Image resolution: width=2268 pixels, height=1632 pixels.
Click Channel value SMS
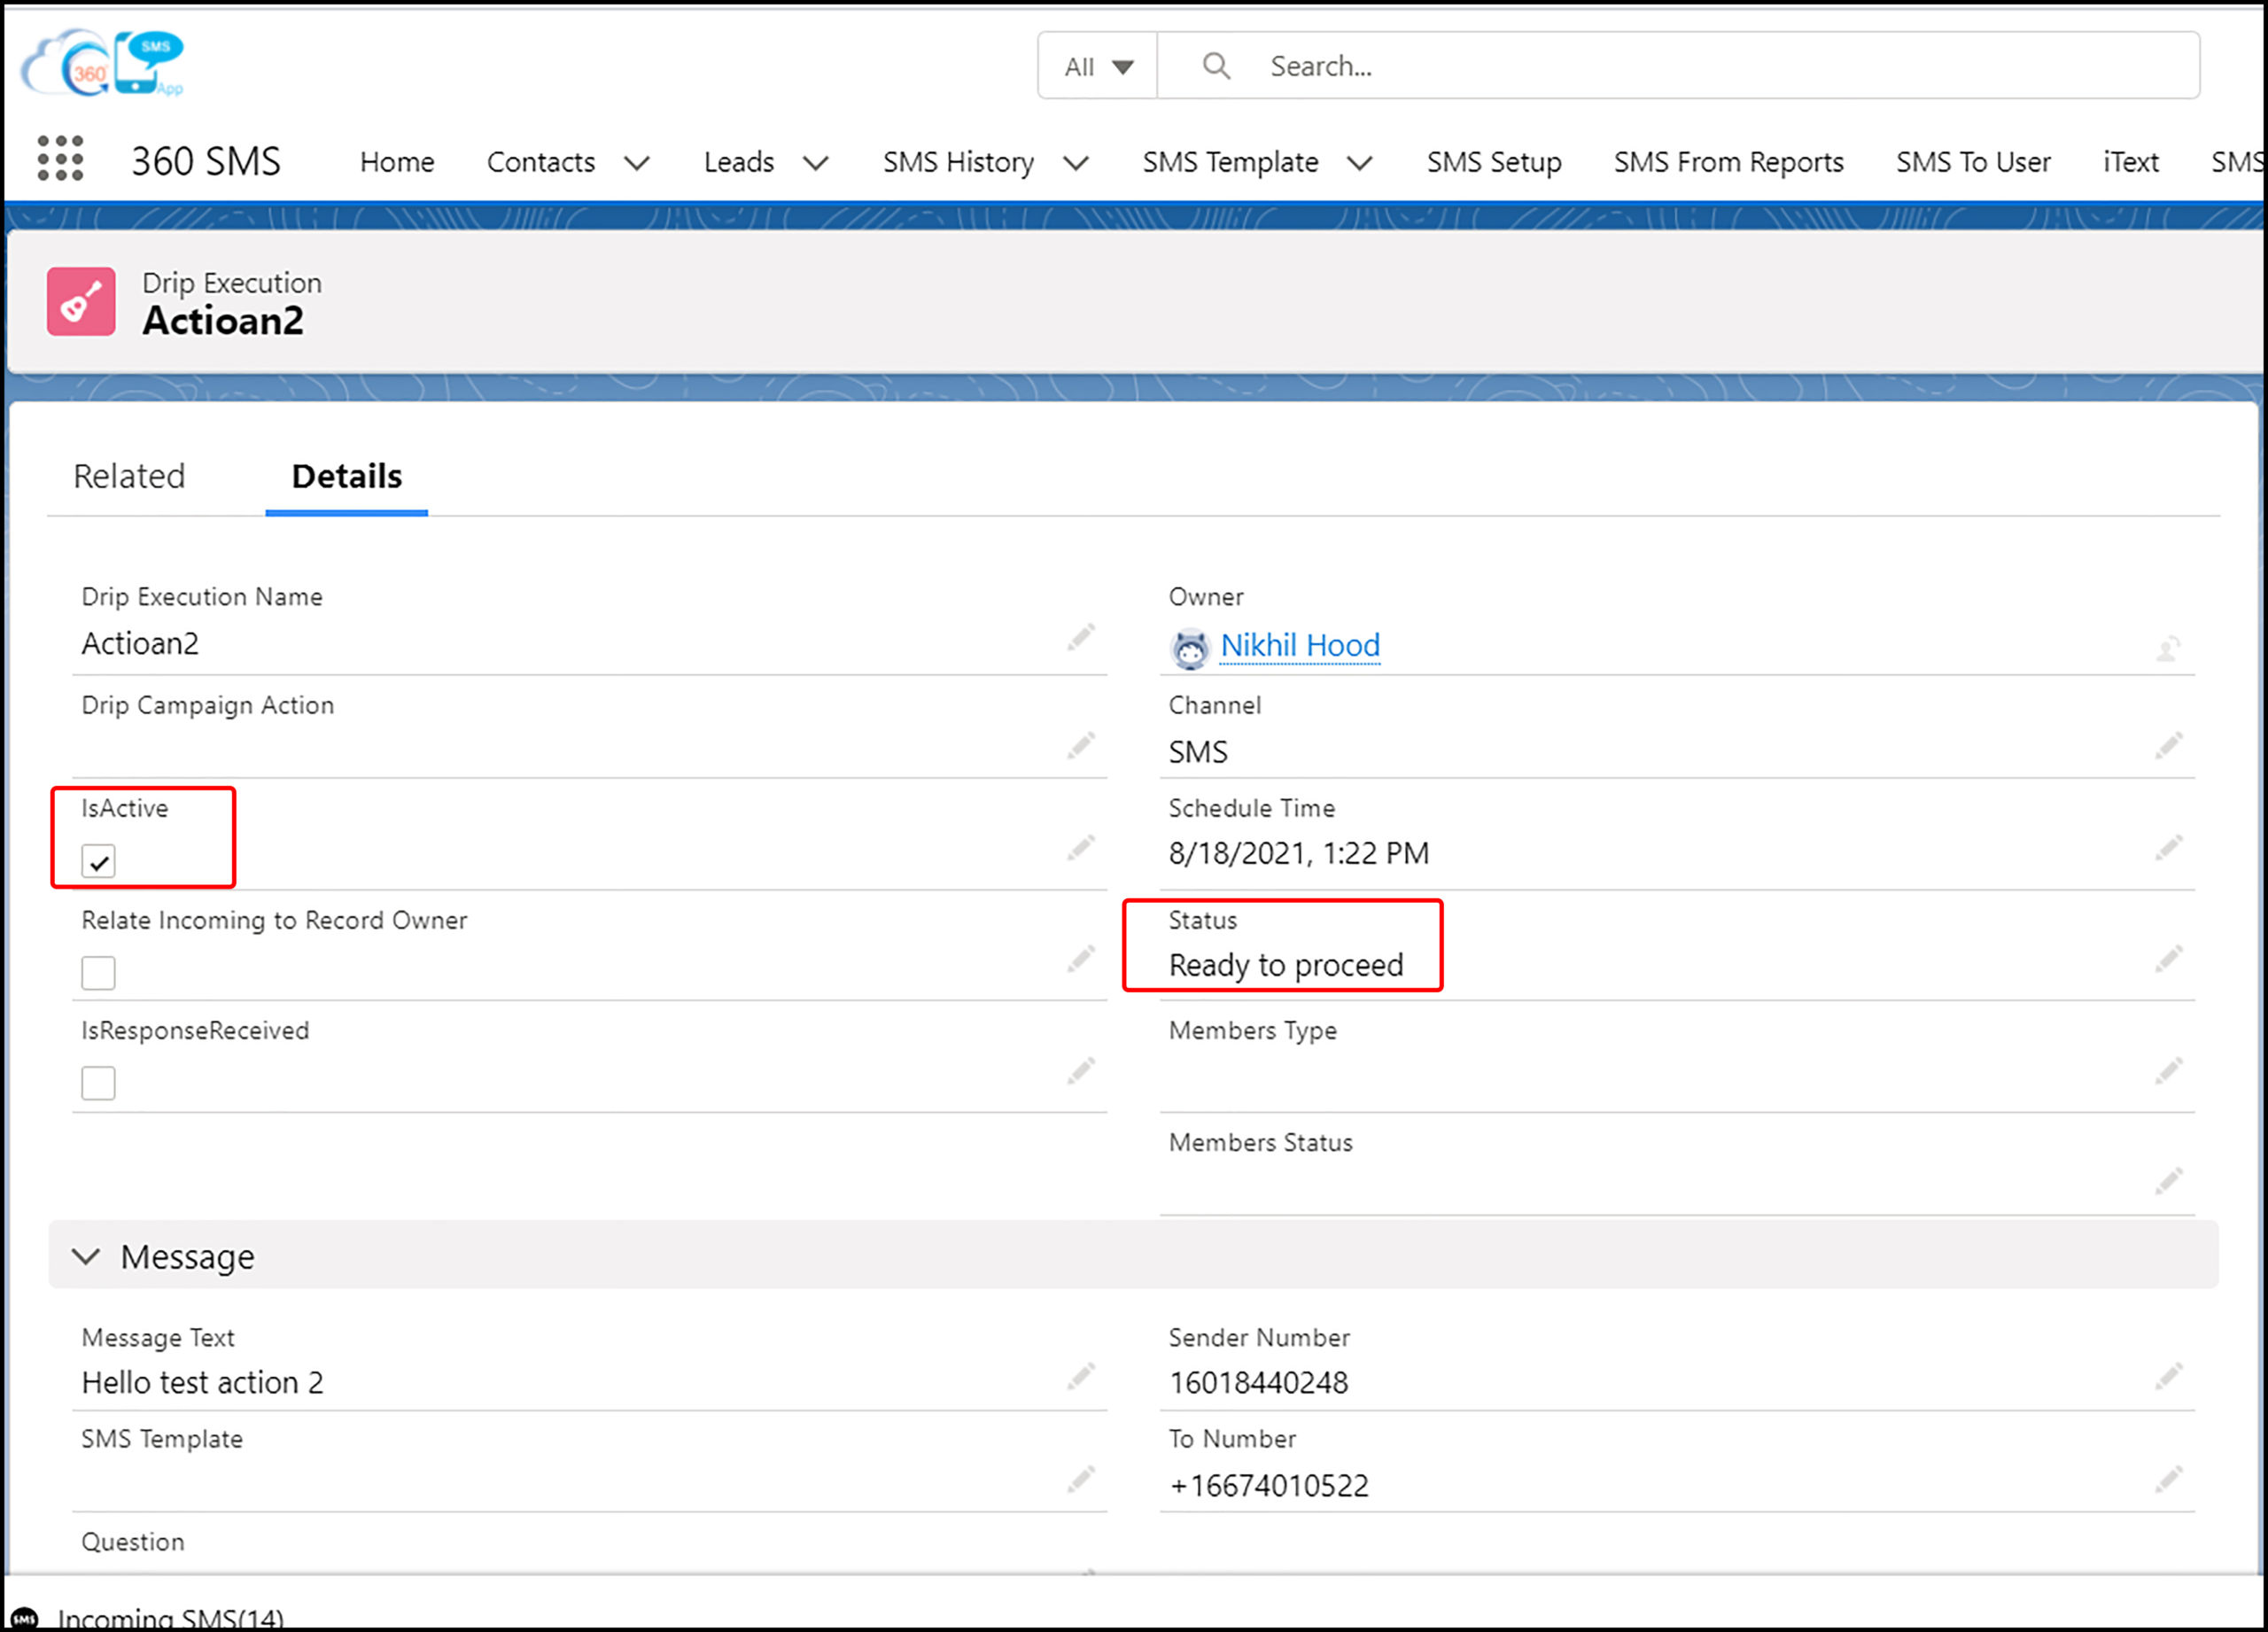pyautogui.click(x=1198, y=752)
